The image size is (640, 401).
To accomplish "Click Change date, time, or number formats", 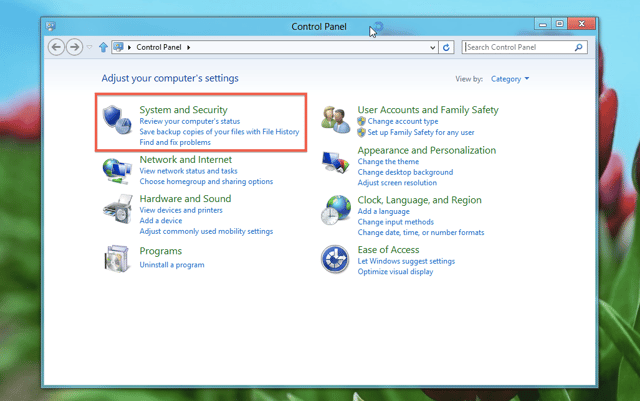I will 421,233.
